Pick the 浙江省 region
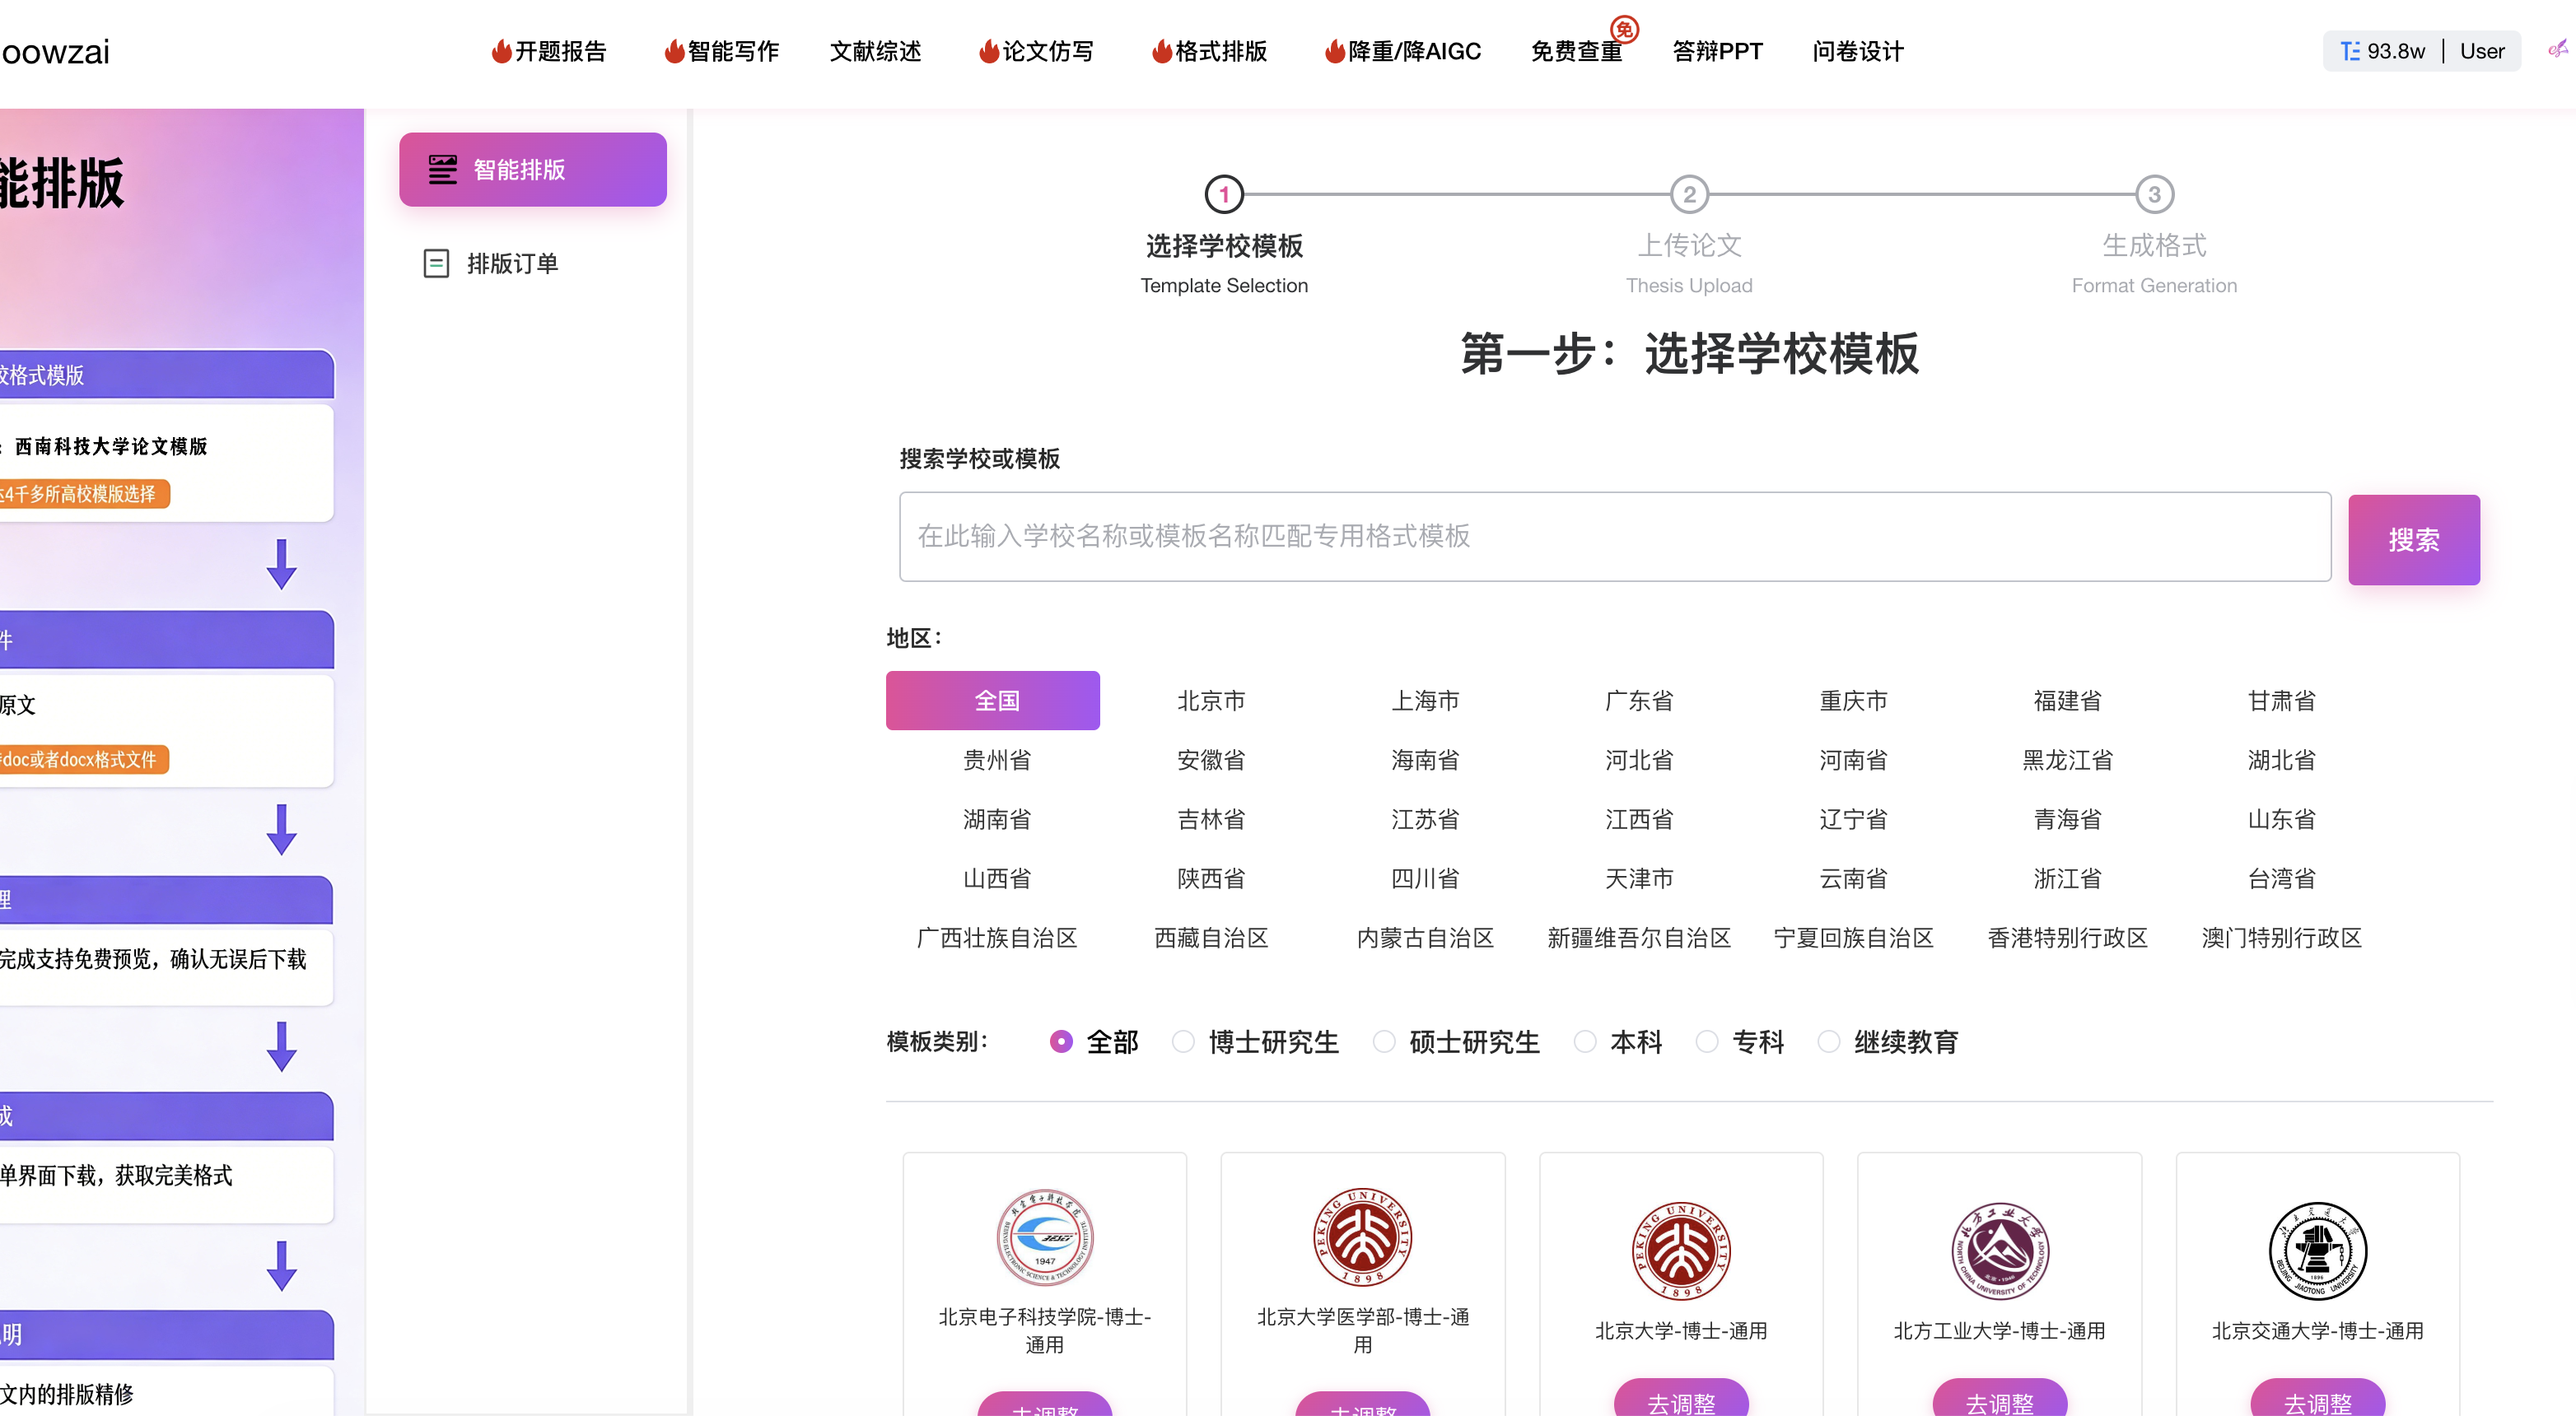The image size is (2576, 1416). point(2067,878)
